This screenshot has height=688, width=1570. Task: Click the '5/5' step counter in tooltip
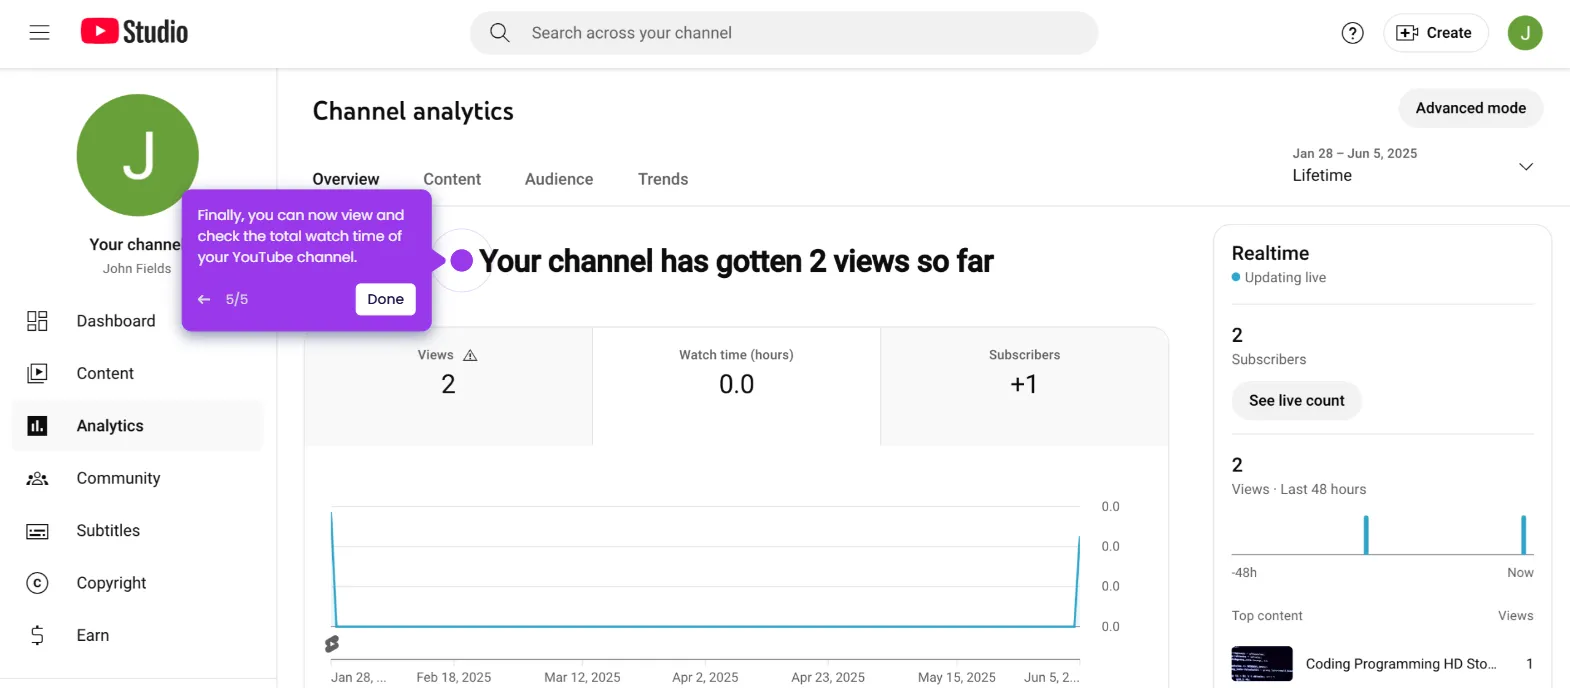click(x=237, y=299)
